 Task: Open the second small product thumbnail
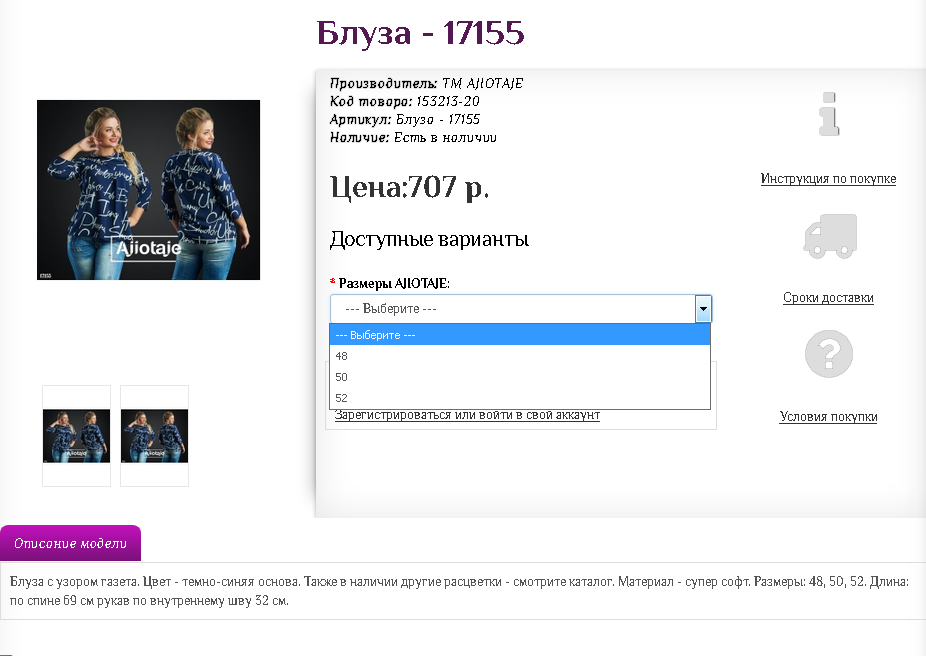(154, 436)
